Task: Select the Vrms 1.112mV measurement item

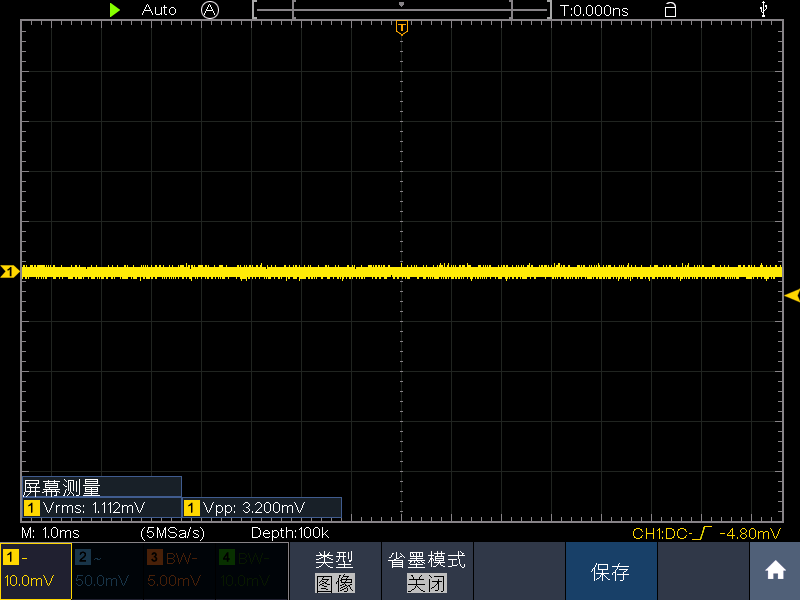Action: [x=102, y=508]
